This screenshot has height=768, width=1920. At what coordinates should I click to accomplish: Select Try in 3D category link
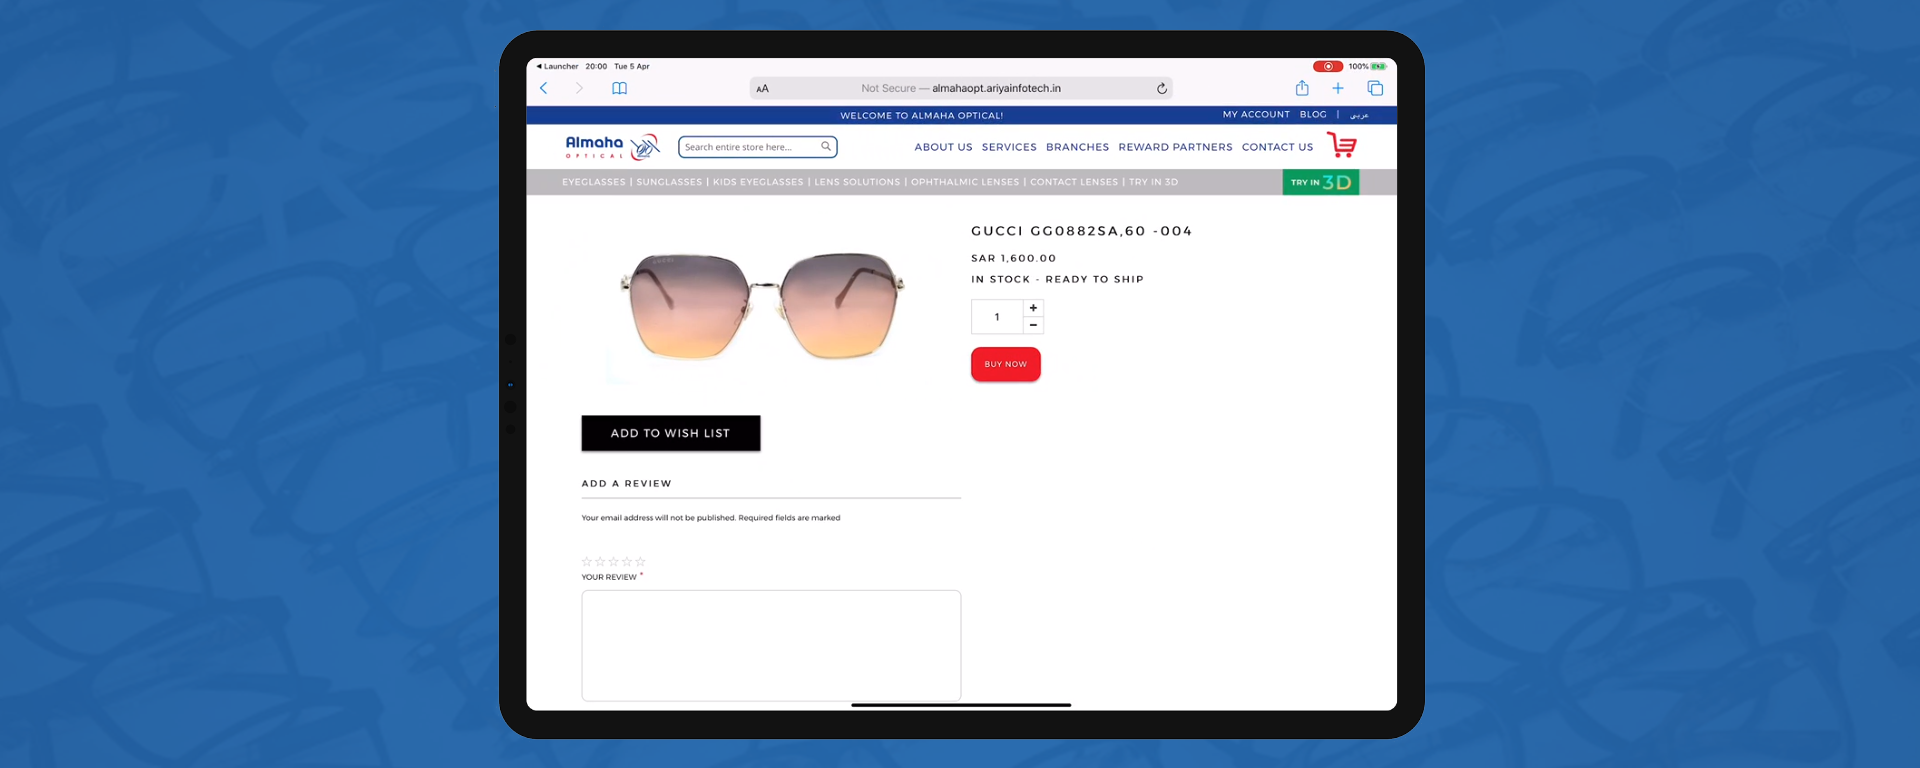click(1153, 182)
